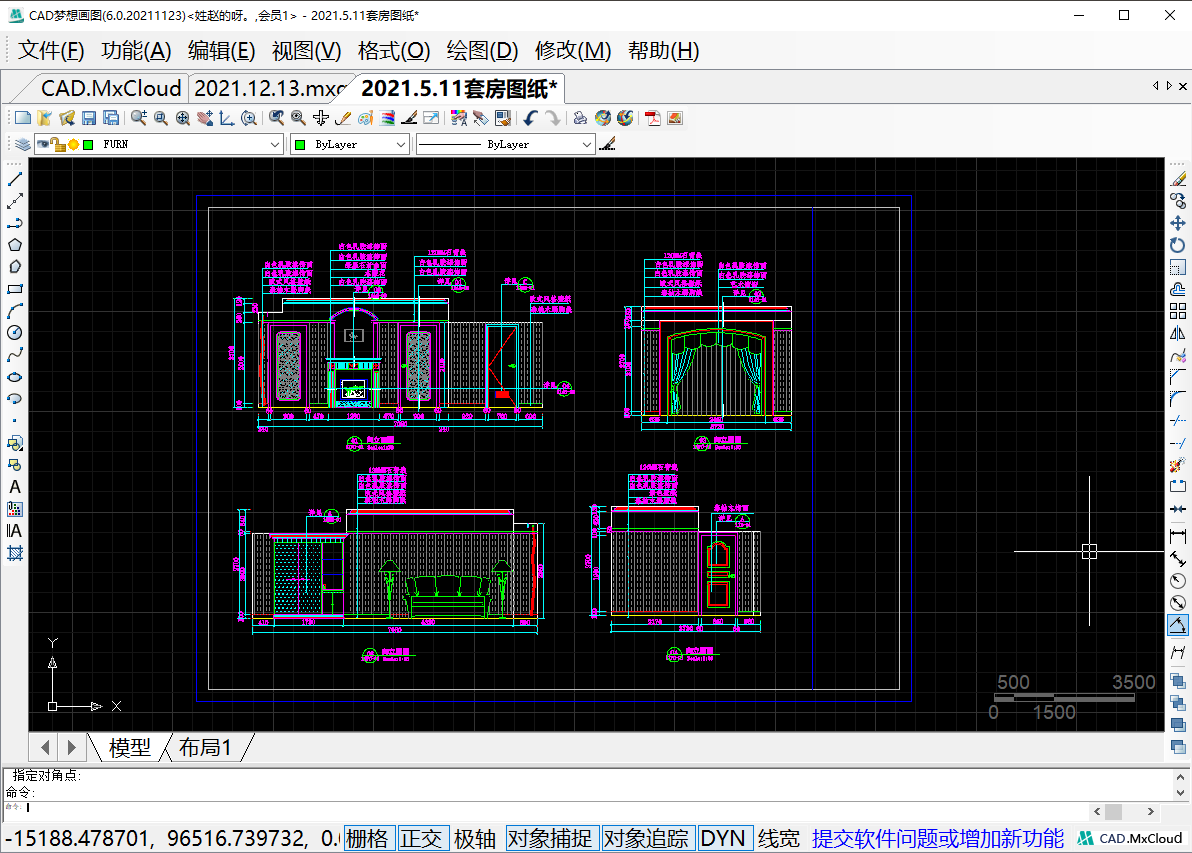Select the Angular dimension tool
1192x853 pixels.
point(1178,626)
